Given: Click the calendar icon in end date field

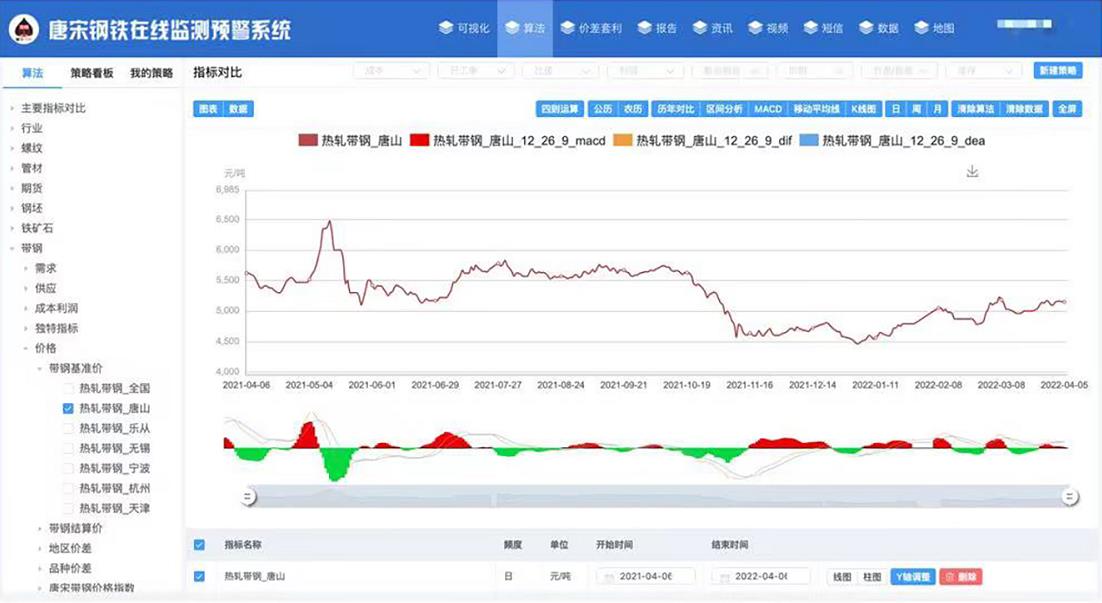Looking at the screenshot, I should tap(723, 577).
